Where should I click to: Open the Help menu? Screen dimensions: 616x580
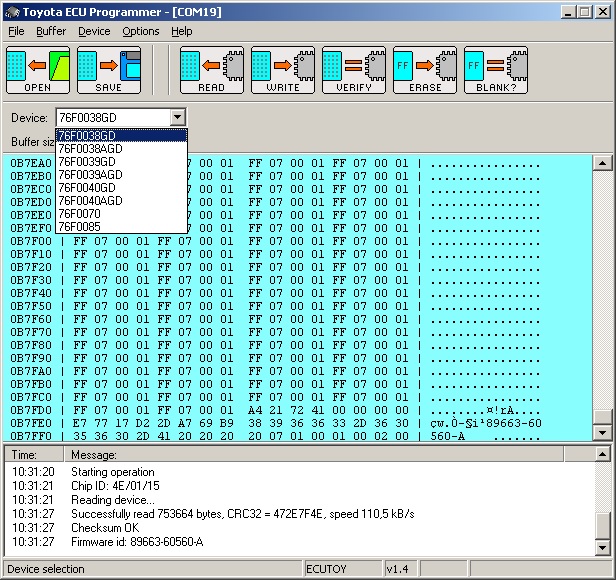click(x=182, y=31)
